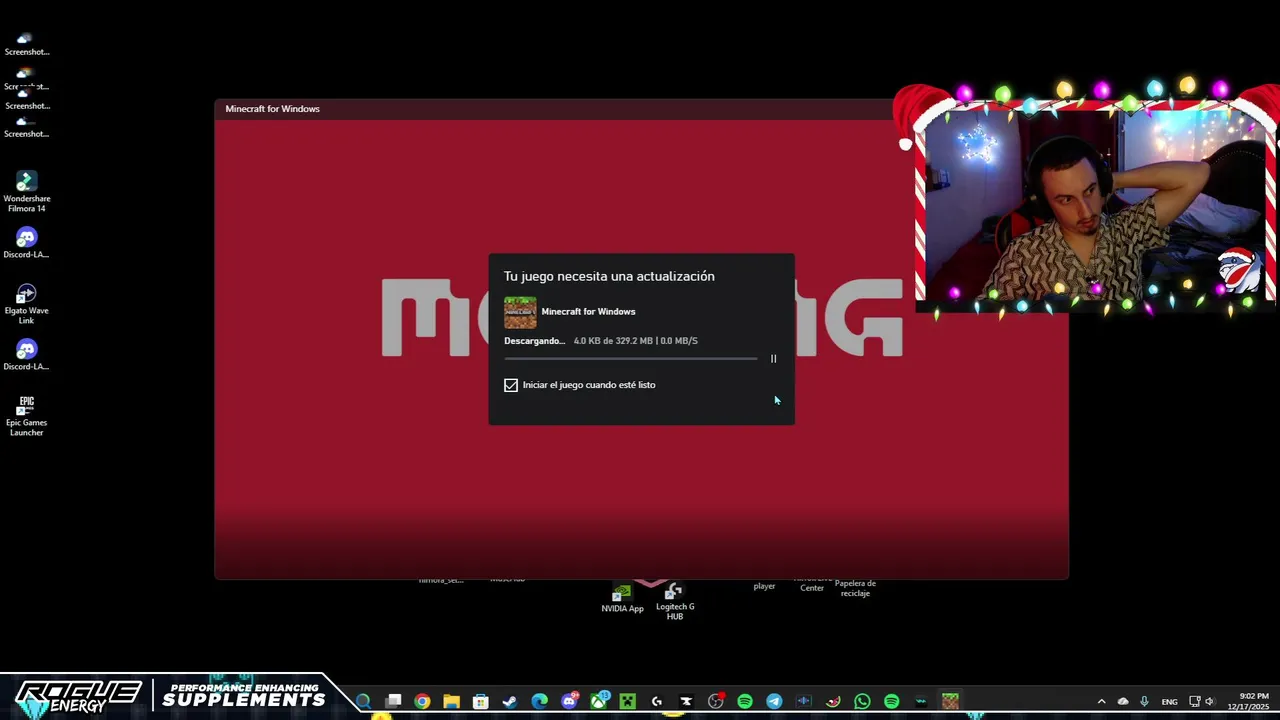
Task: Open File Explorer from the taskbar
Action: [451, 702]
